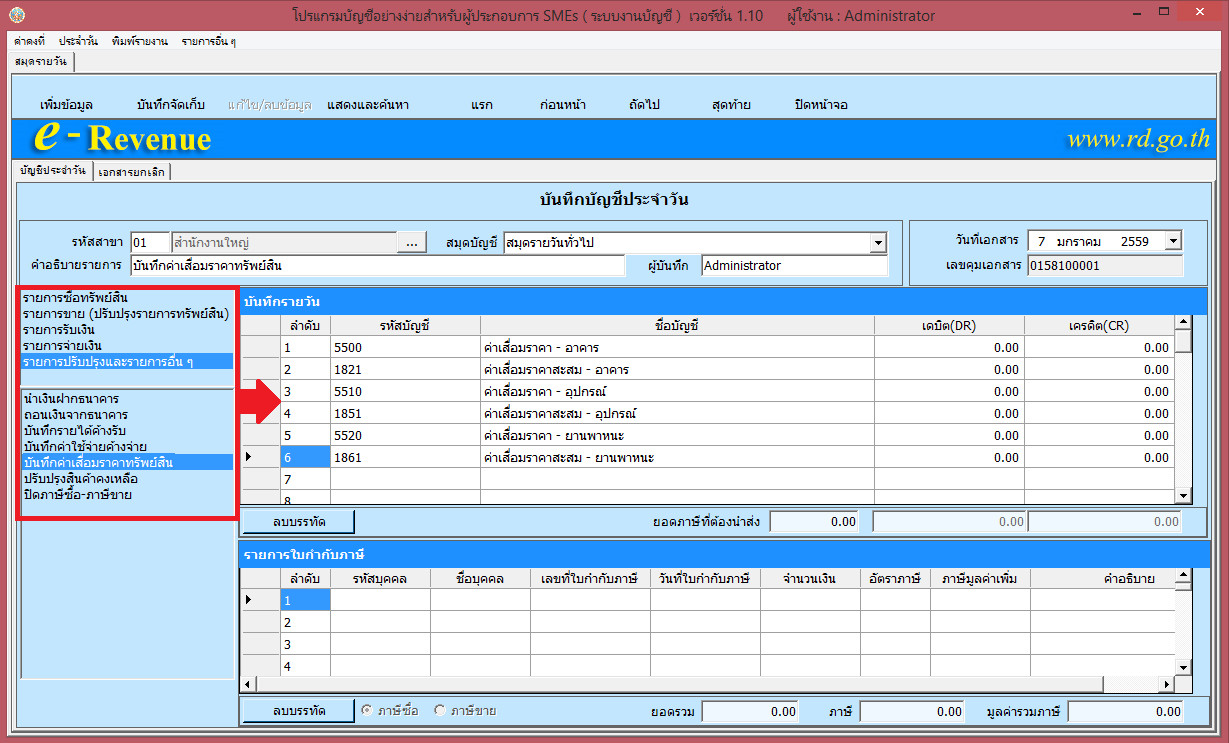Click the ยอดภาษีที่ต้องนำส่ง value field

(815, 521)
